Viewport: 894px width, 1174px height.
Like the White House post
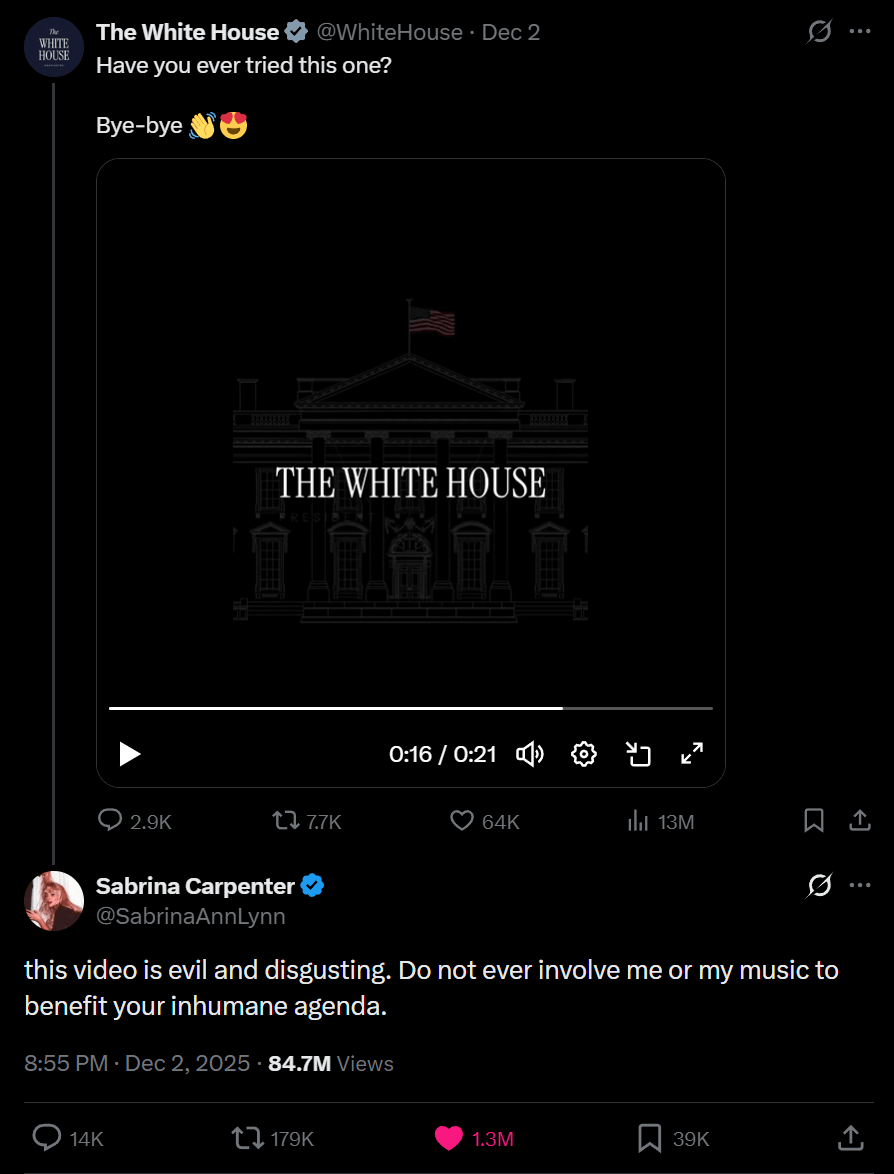pyautogui.click(x=462, y=821)
